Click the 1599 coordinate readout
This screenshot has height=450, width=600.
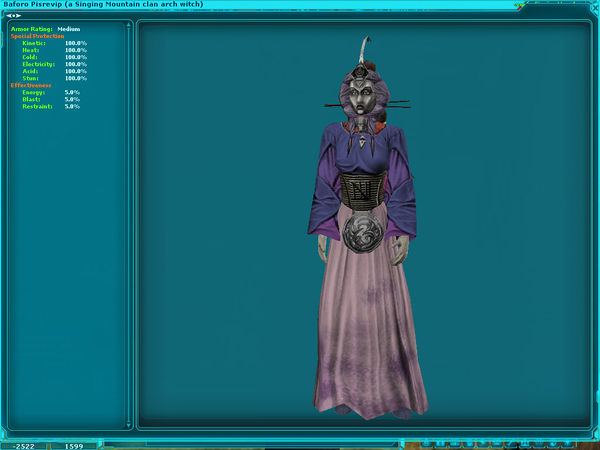coord(74,444)
